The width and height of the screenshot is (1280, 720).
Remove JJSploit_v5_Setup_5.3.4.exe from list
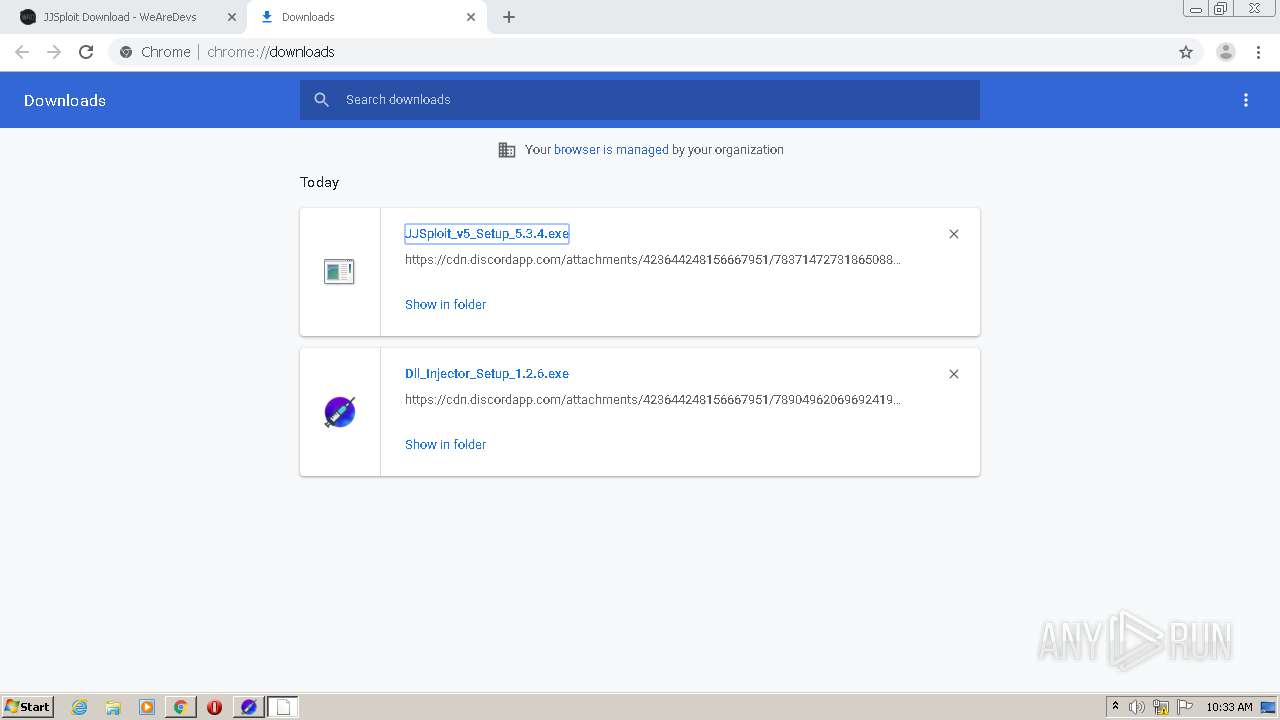[954, 234]
